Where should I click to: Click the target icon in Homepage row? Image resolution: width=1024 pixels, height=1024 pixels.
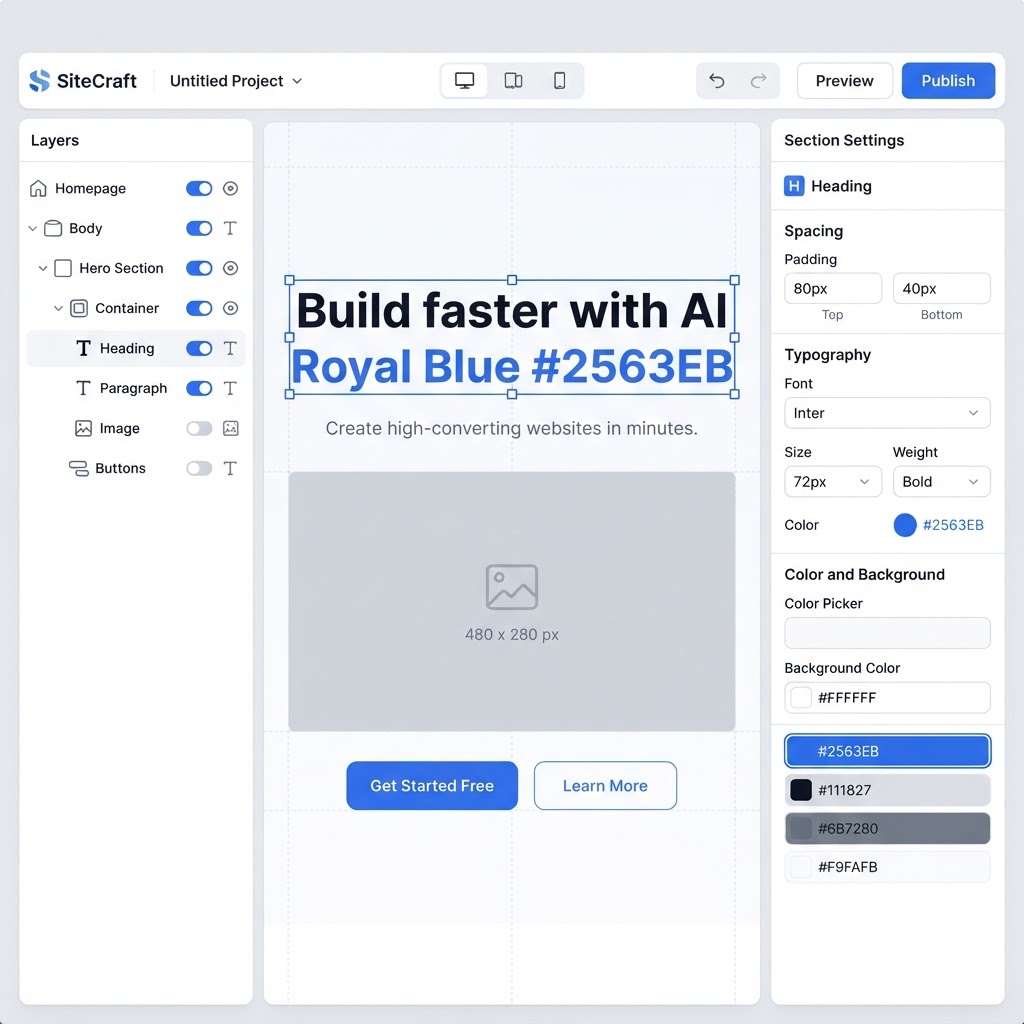230,188
